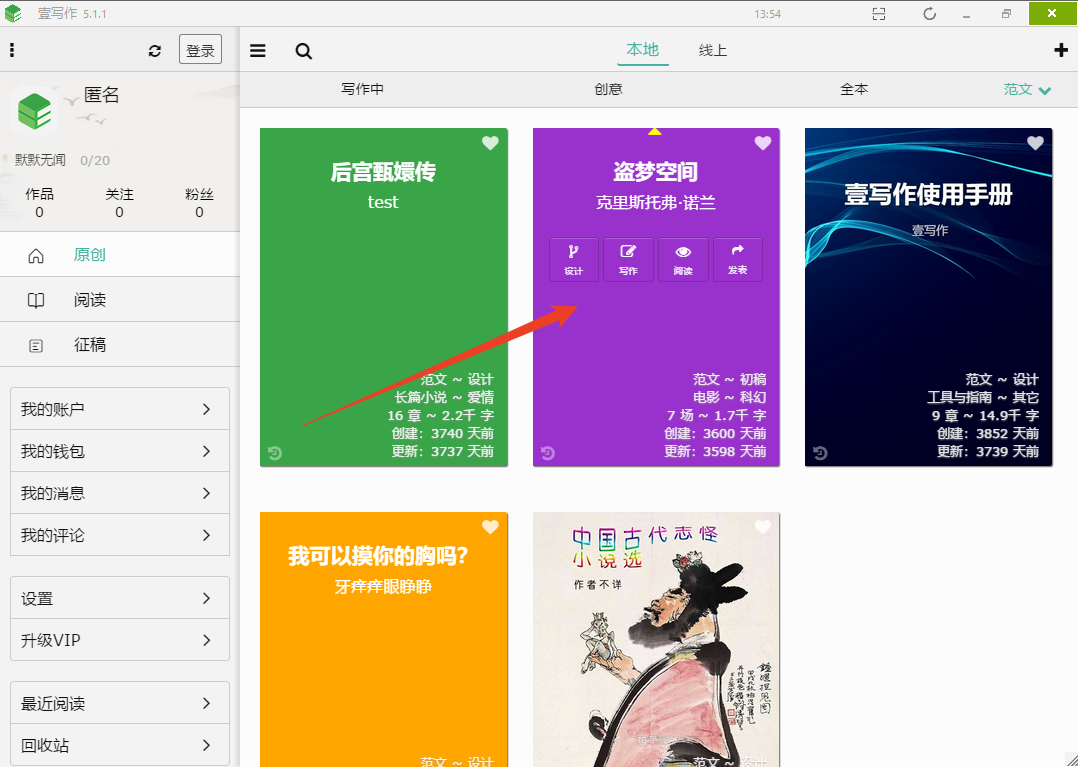Image resolution: width=1078 pixels, height=767 pixels.
Task: Toggle heart favorite on 后宫甄嬛传 card
Action: coord(490,143)
